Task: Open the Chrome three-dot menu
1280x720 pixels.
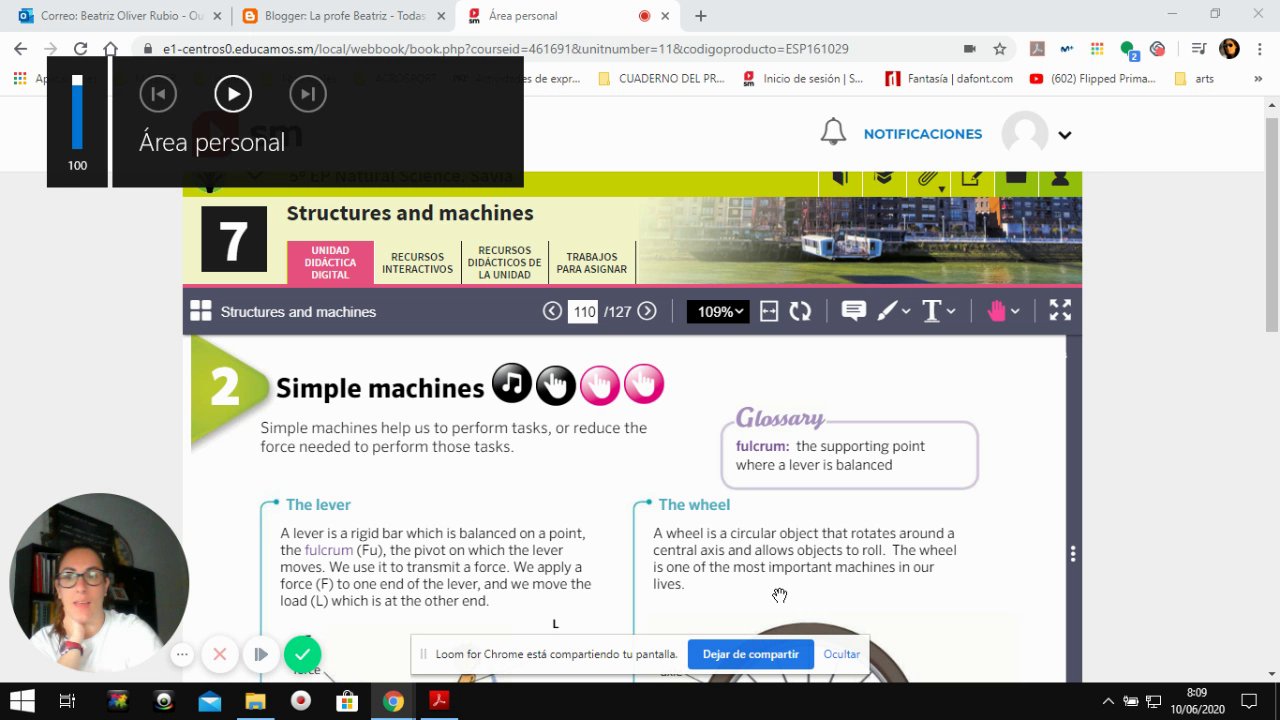Action: coord(1259,48)
